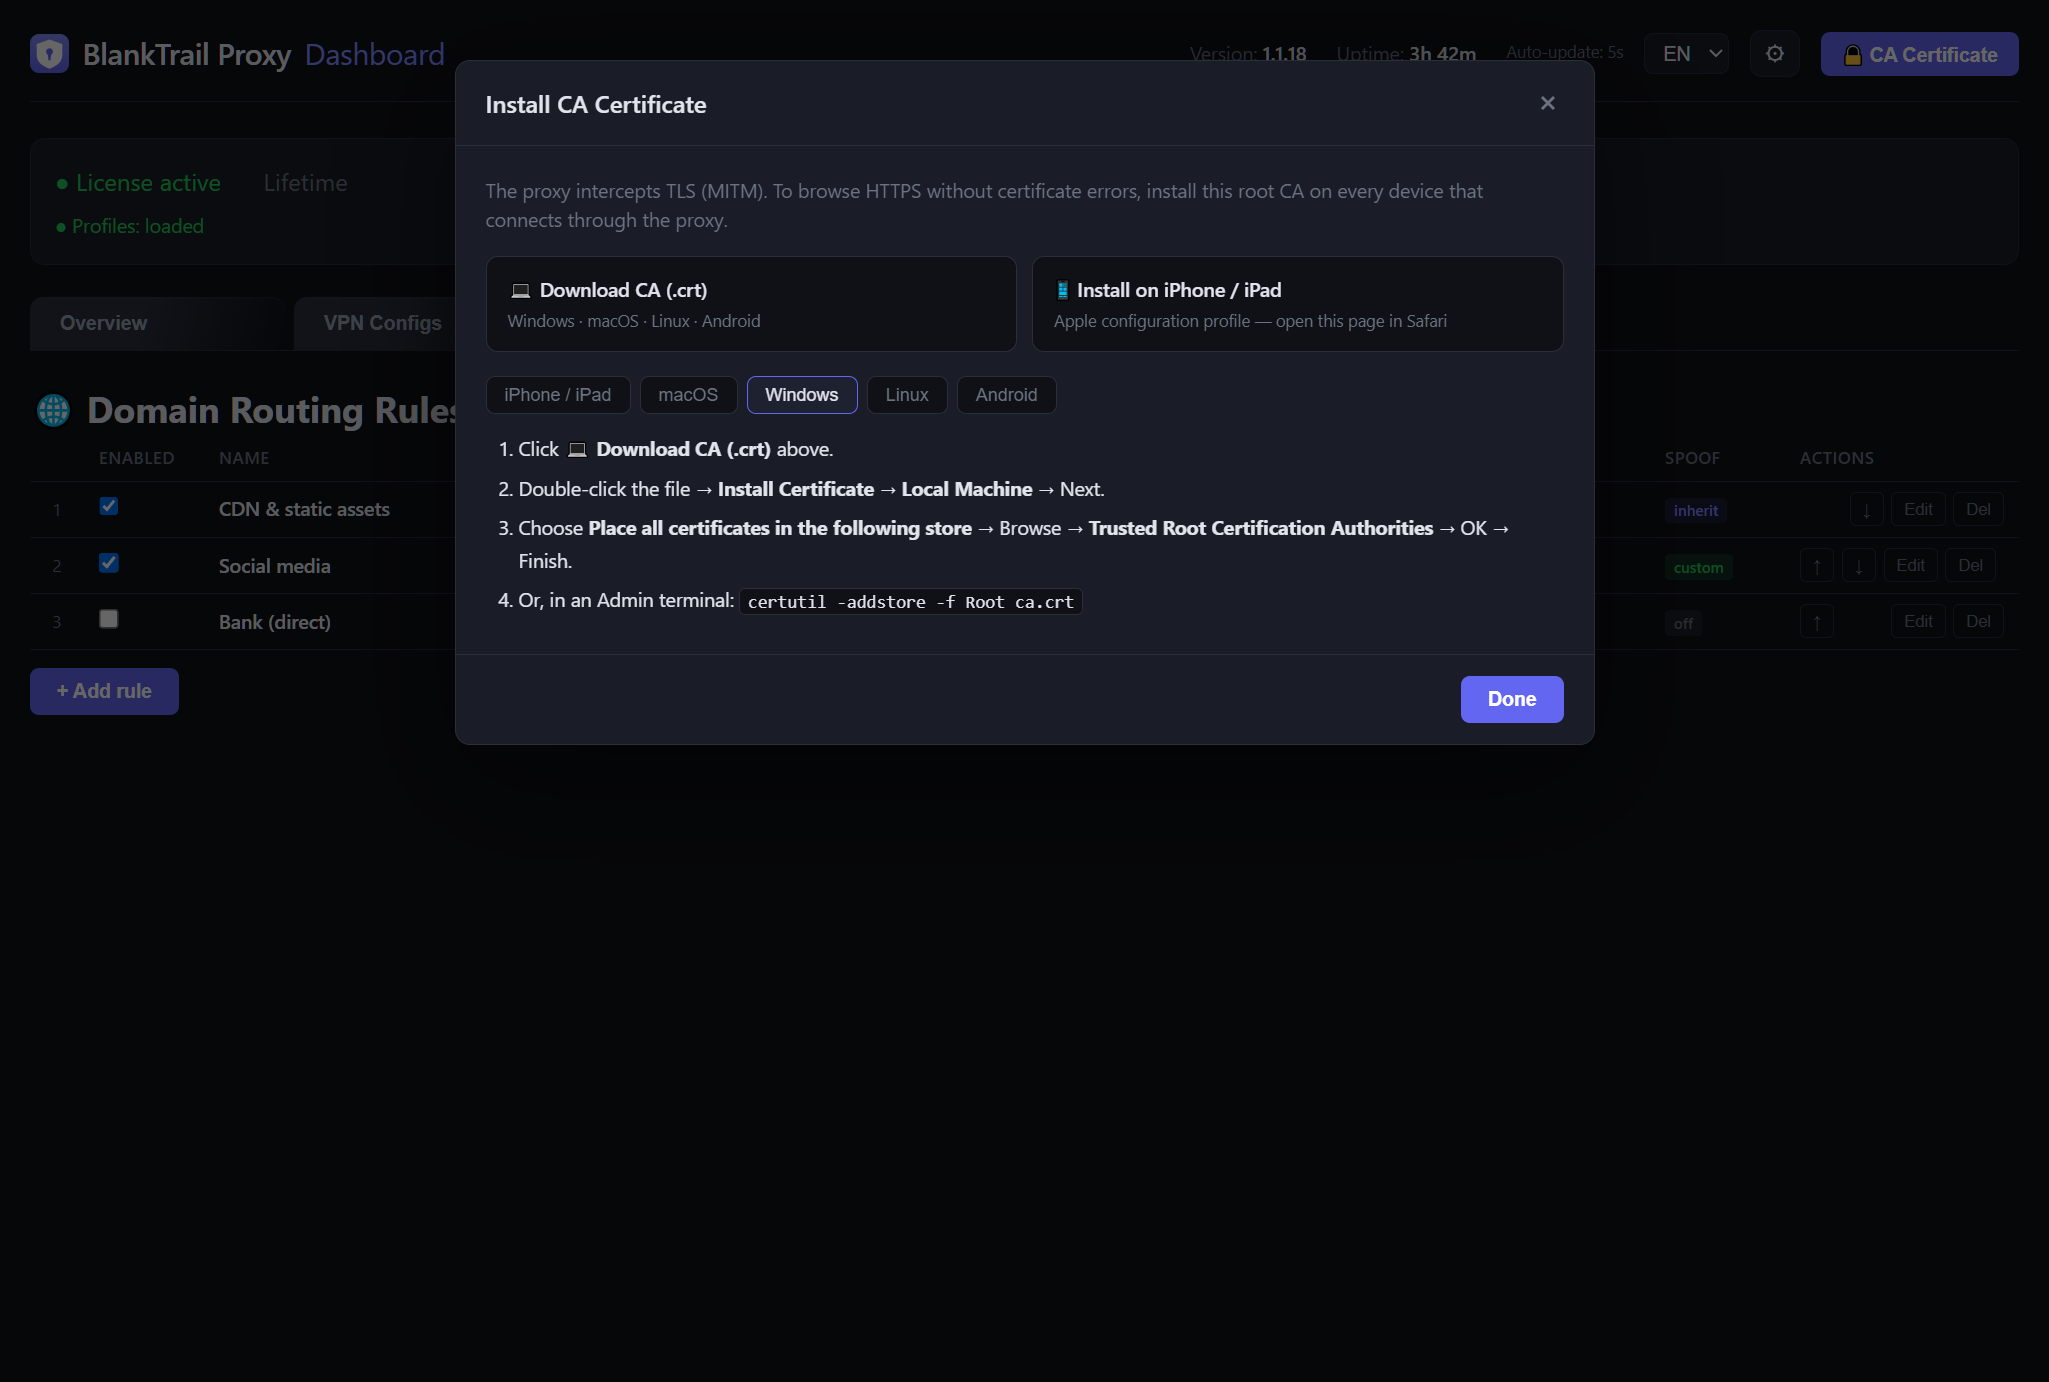
Task: Click the Auto-update: 5s label
Action: (x=1565, y=52)
